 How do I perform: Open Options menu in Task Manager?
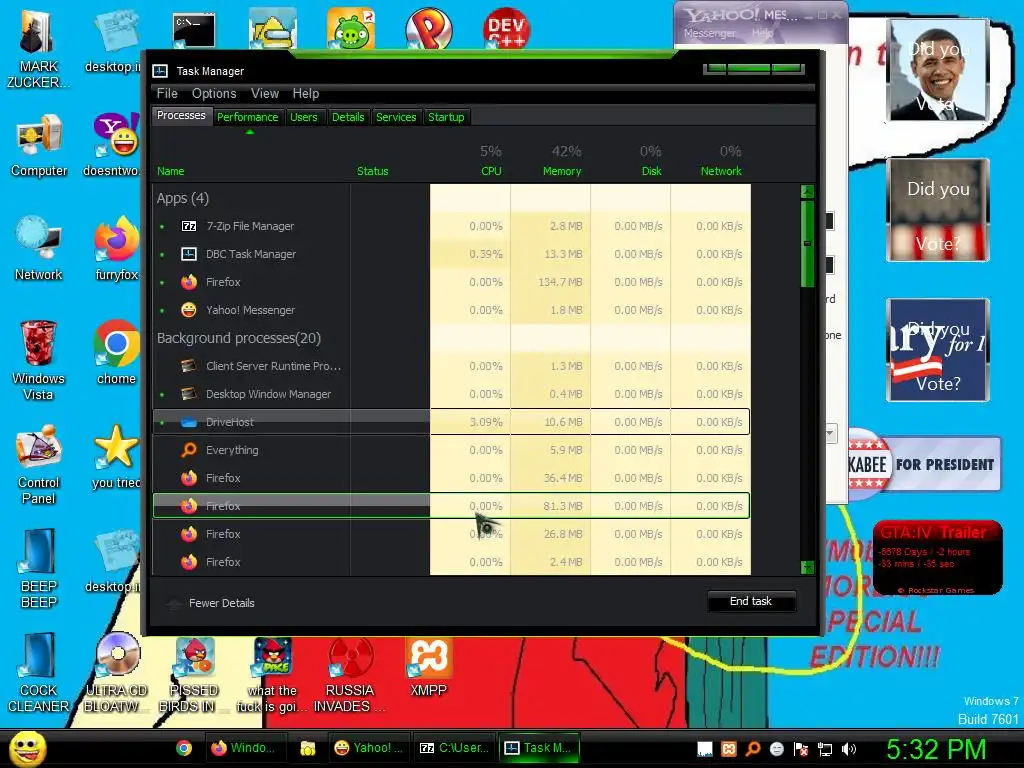(214, 93)
